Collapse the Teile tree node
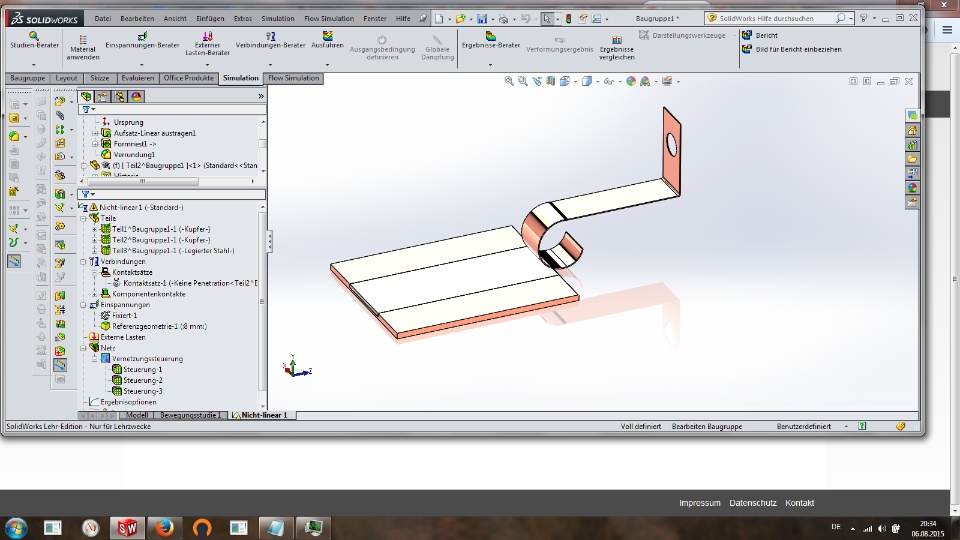 tap(84, 218)
